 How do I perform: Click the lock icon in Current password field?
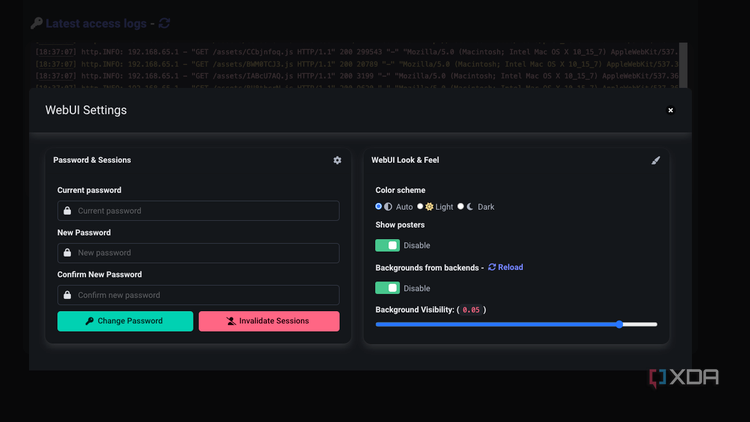pyautogui.click(x=67, y=211)
